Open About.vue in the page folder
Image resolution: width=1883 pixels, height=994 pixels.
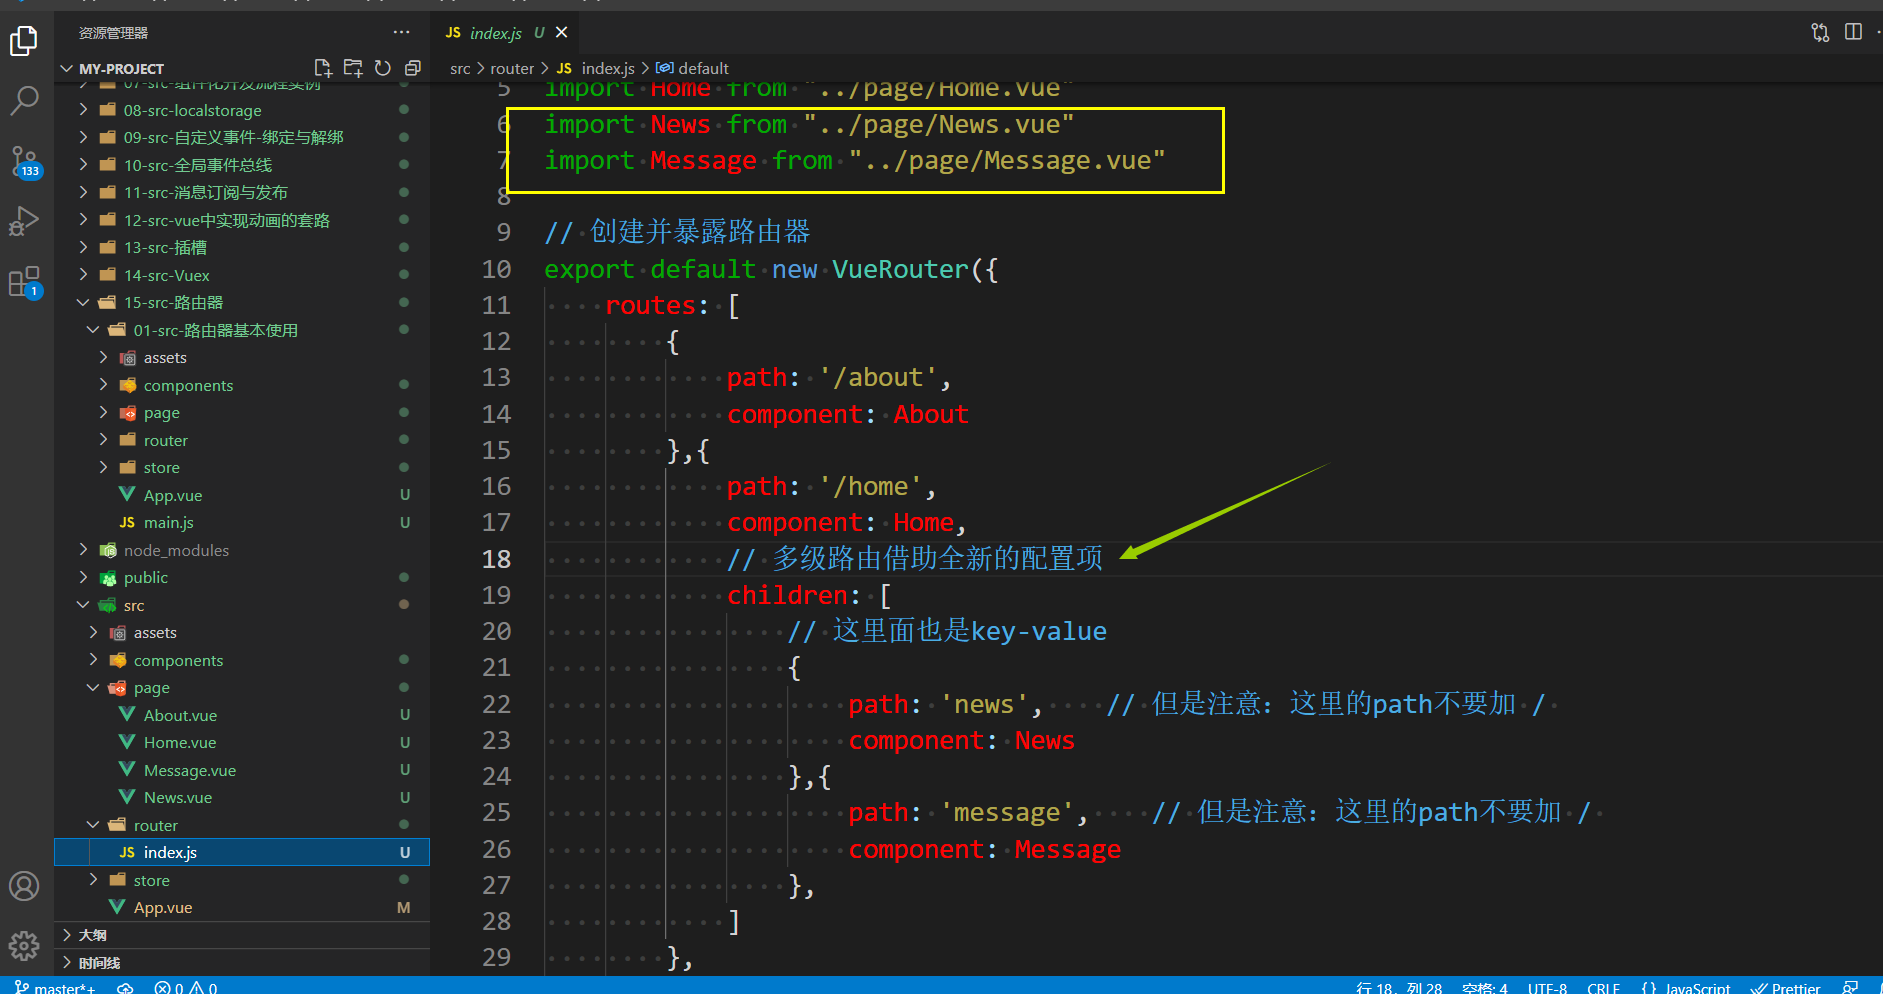click(242, 715)
